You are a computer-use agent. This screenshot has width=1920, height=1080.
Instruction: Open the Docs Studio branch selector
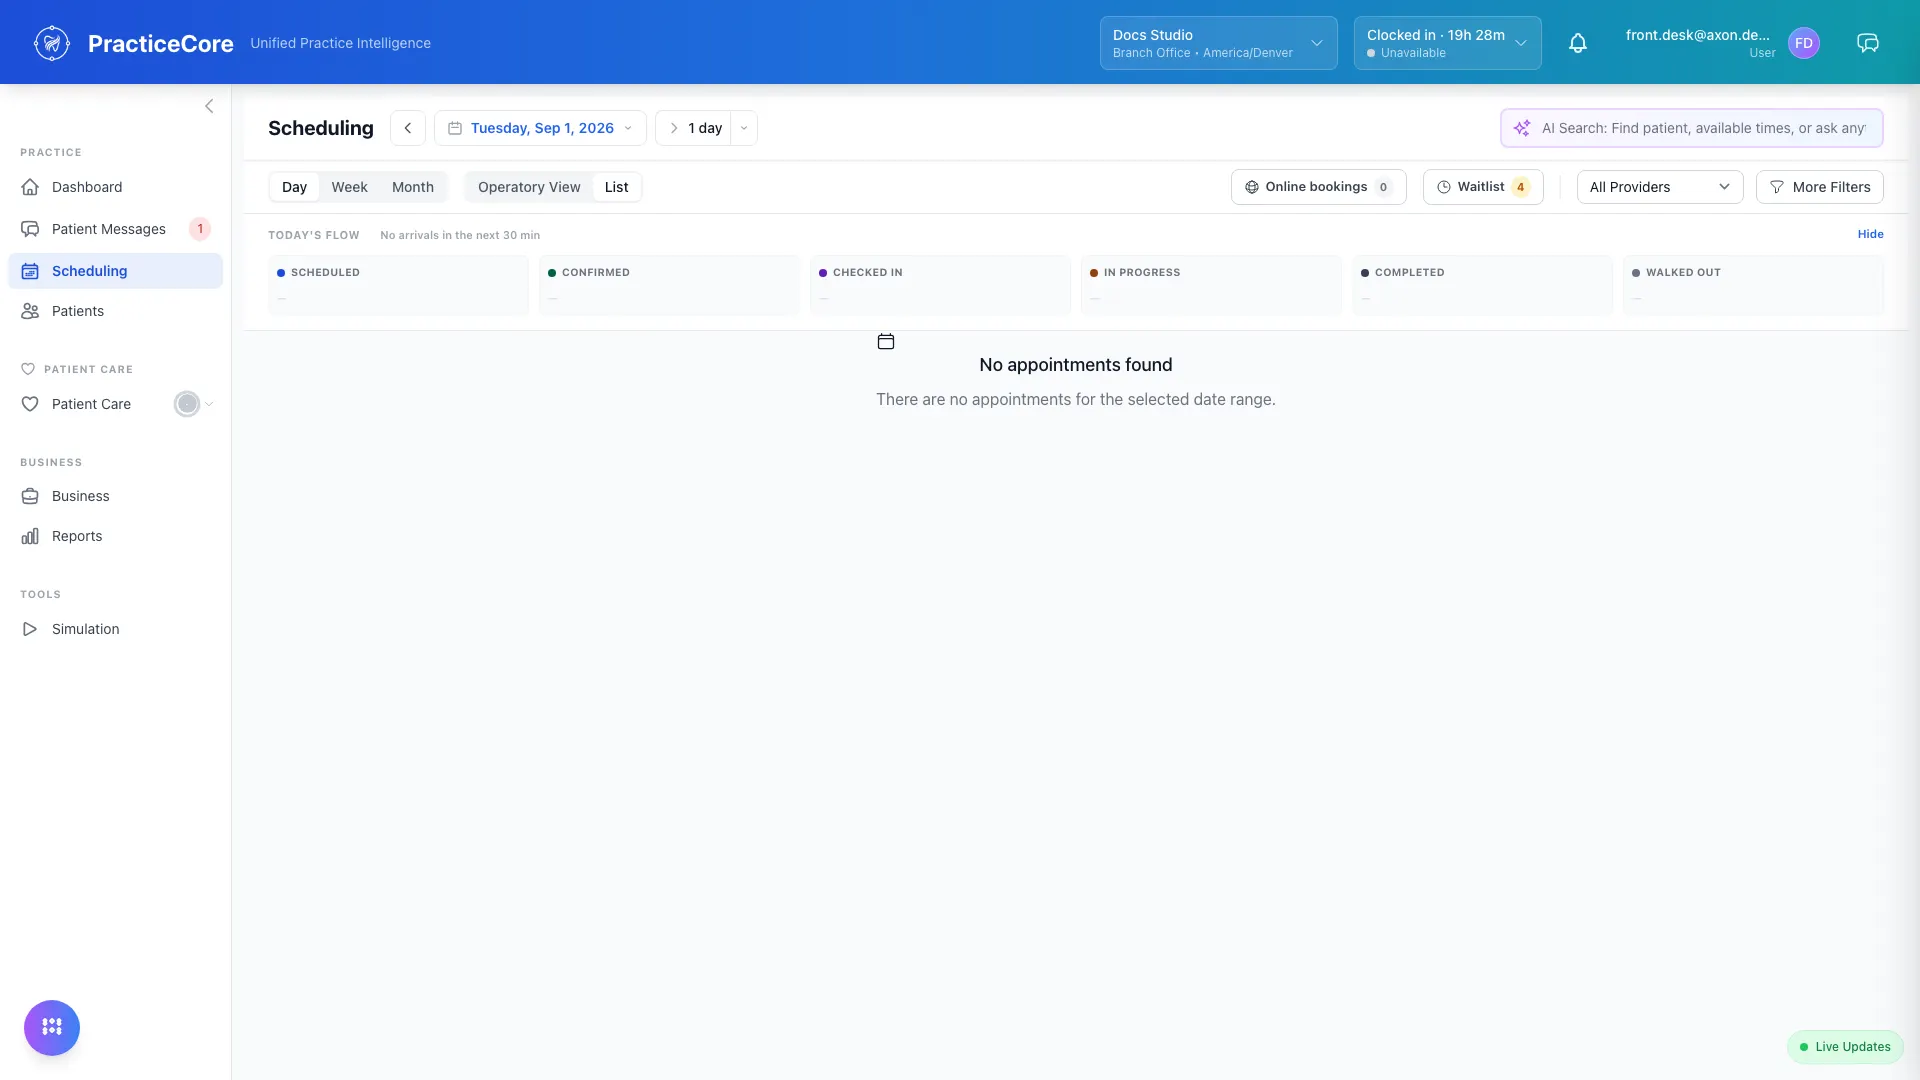click(1218, 43)
